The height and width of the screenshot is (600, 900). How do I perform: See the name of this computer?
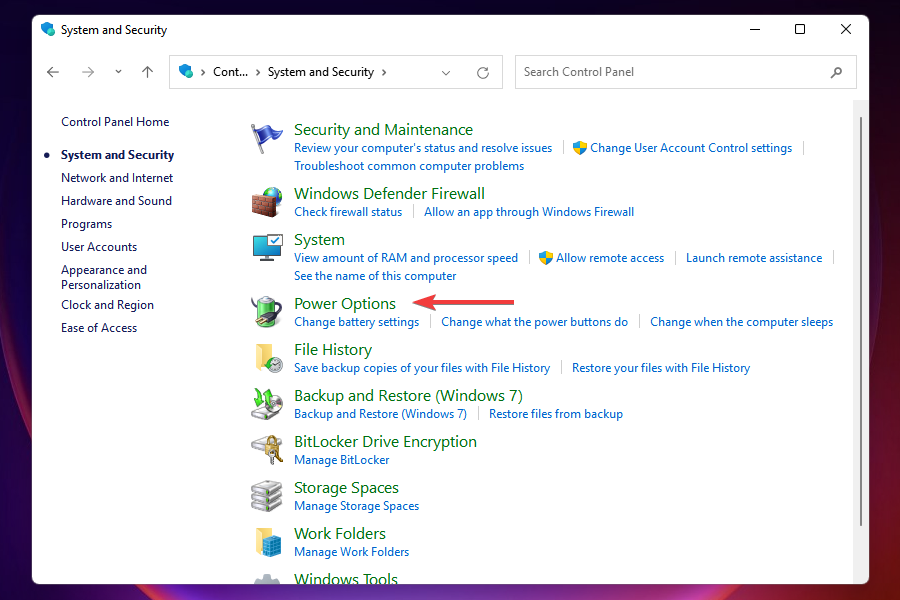375,276
